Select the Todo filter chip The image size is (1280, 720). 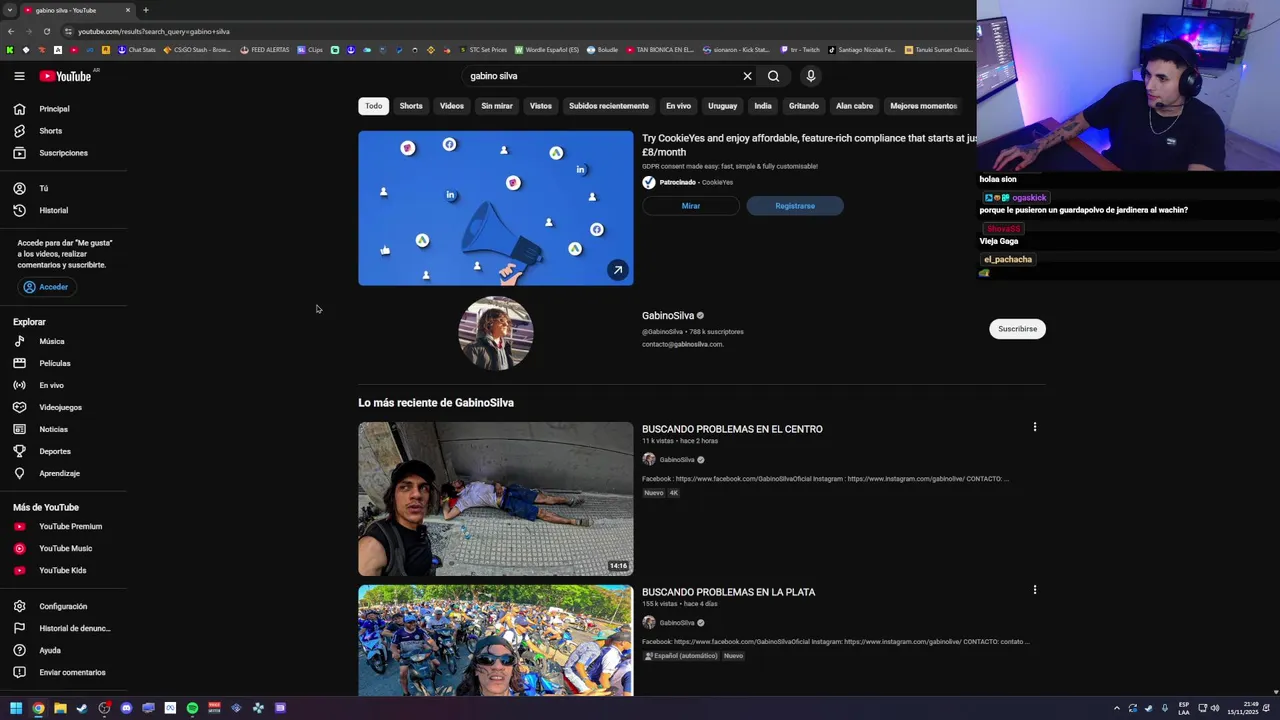(373, 106)
